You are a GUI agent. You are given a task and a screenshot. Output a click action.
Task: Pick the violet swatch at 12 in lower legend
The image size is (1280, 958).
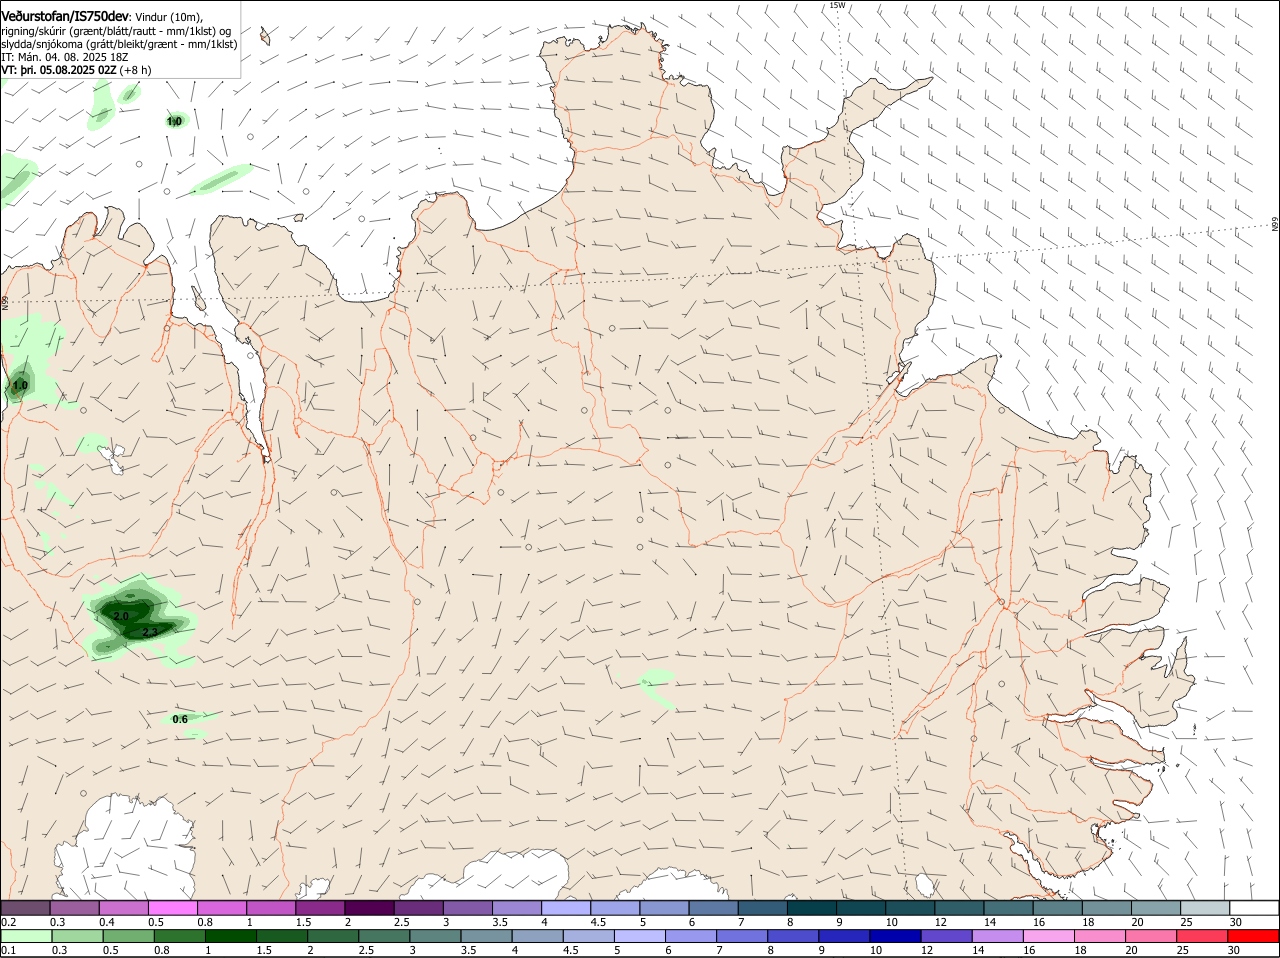click(946, 936)
